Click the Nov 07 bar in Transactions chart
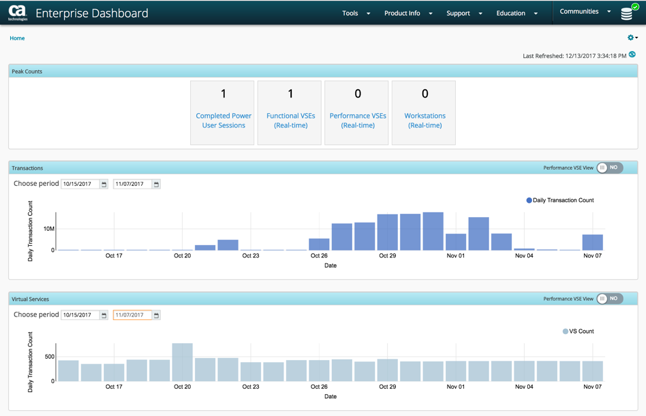This screenshot has width=646, height=416. (592, 242)
